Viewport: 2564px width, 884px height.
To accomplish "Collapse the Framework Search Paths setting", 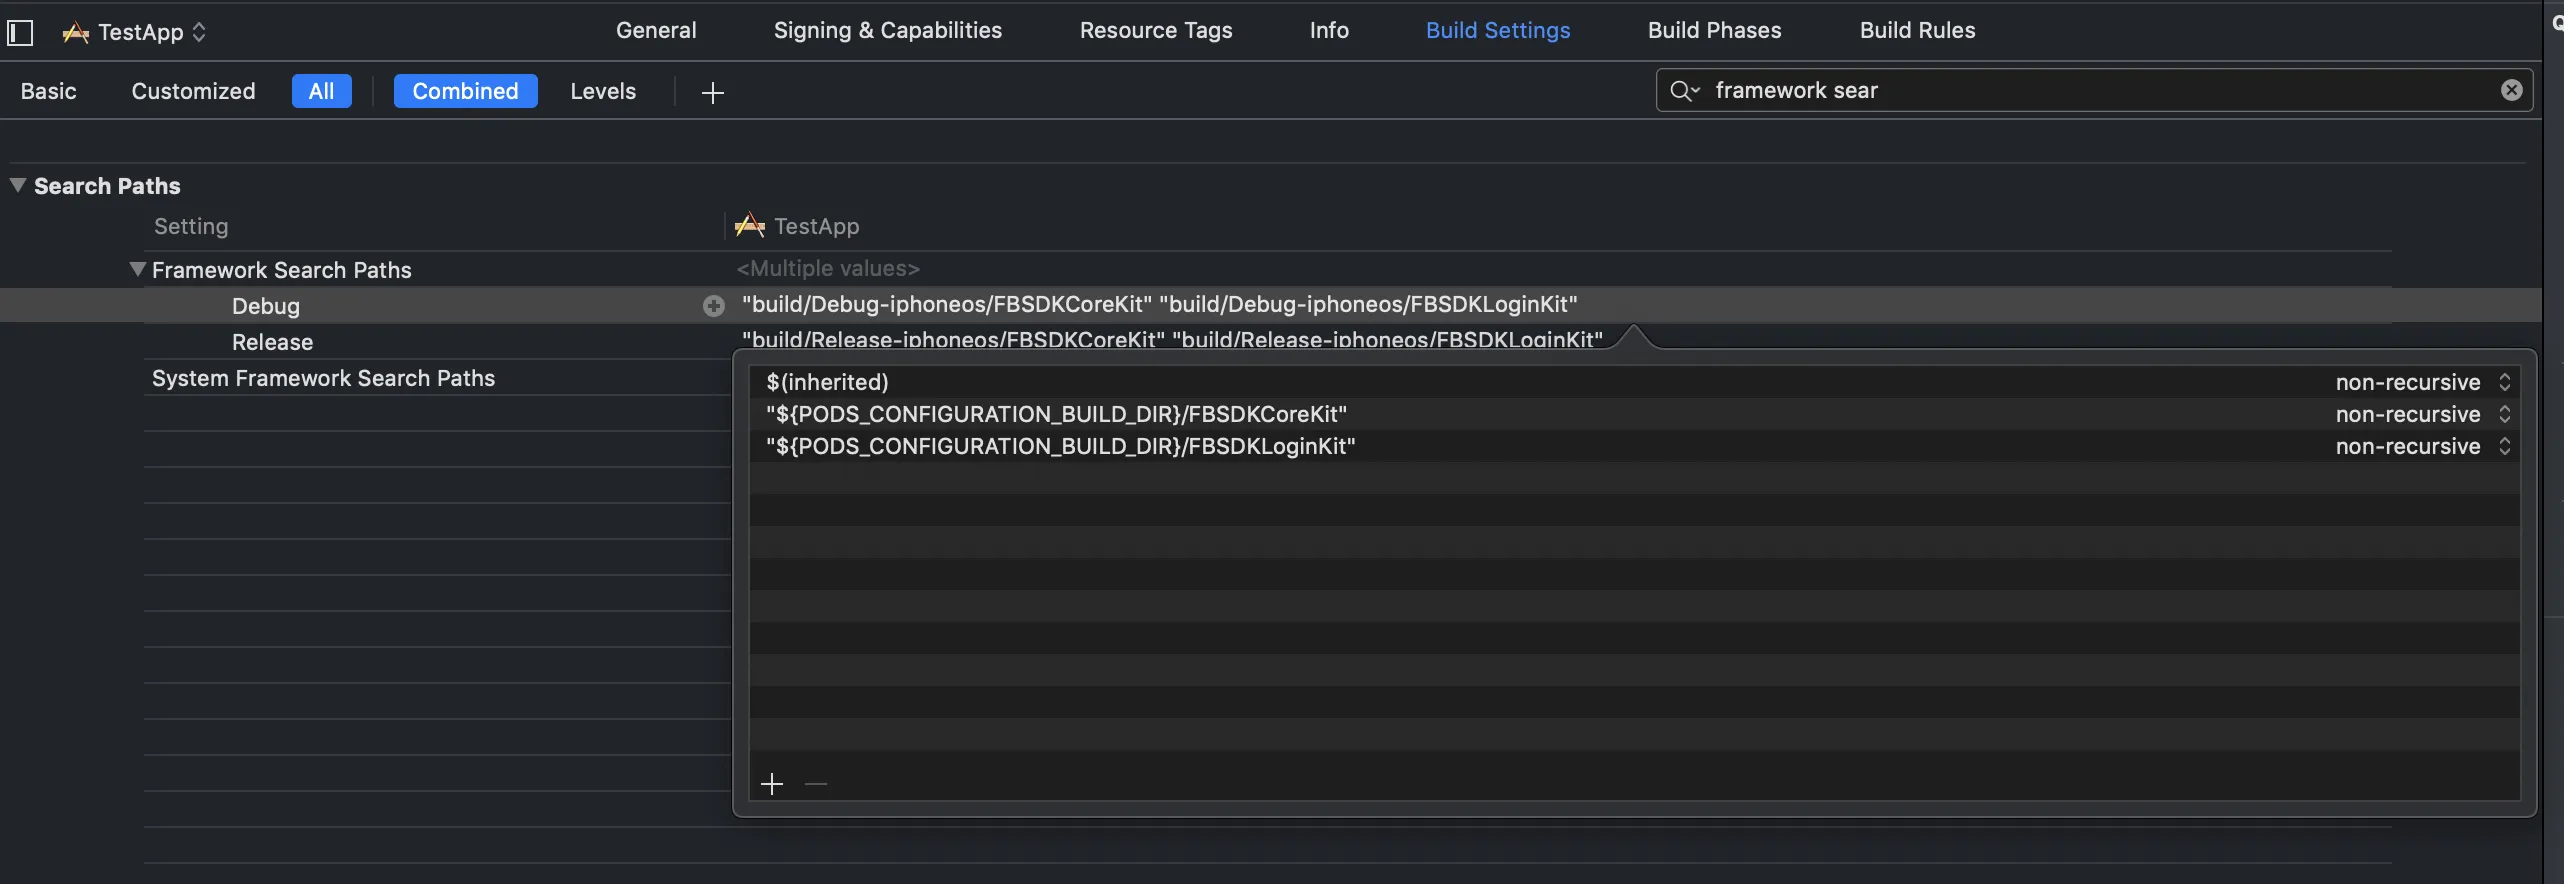I will point(138,270).
